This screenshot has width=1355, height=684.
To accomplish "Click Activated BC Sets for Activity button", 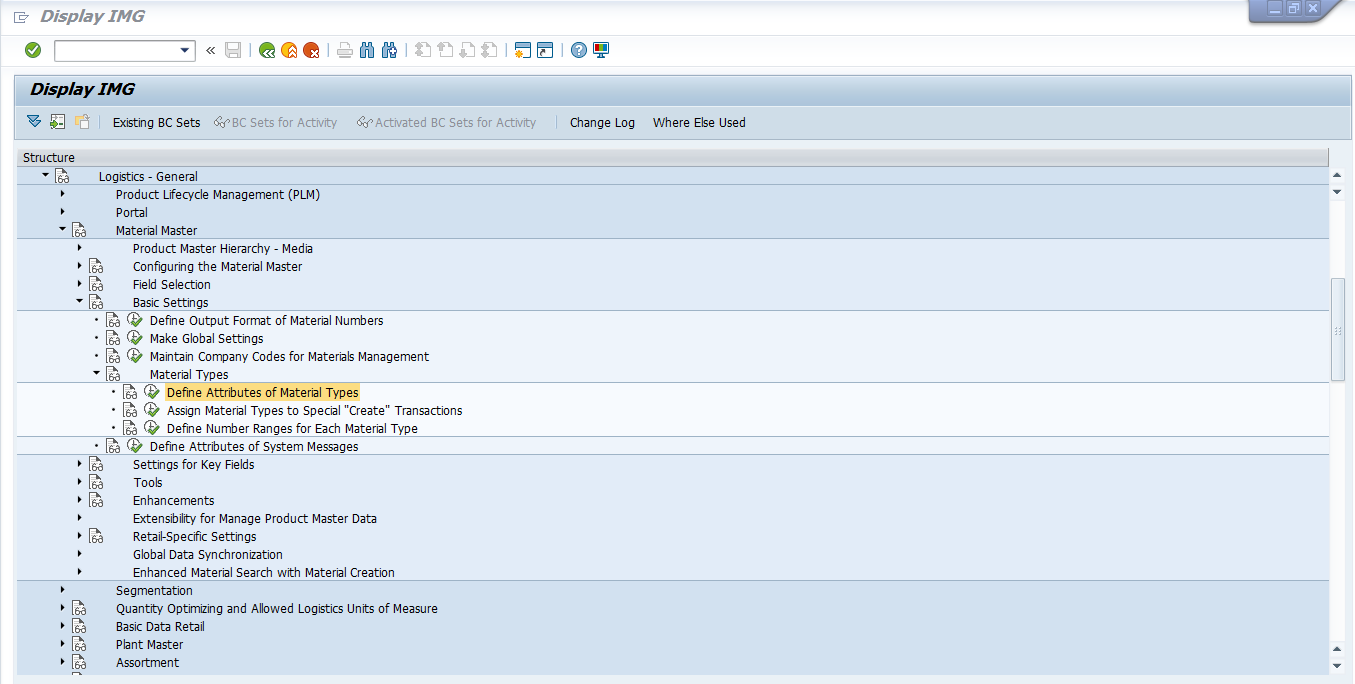I will [x=446, y=123].
